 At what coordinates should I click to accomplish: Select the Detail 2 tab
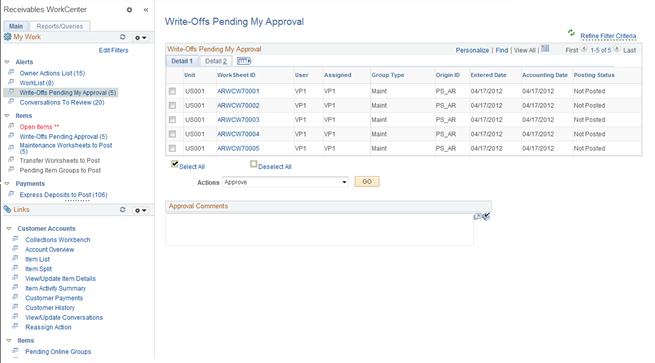pos(216,61)
